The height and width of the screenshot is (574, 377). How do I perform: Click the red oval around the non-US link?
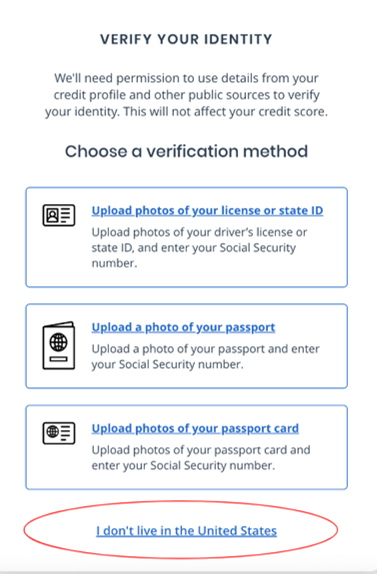point(181,530)
